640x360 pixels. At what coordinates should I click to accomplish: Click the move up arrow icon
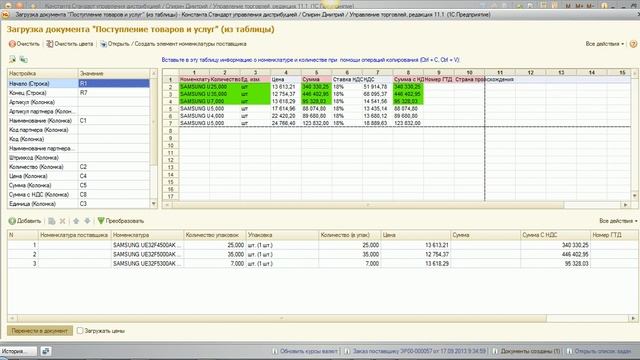76,221
